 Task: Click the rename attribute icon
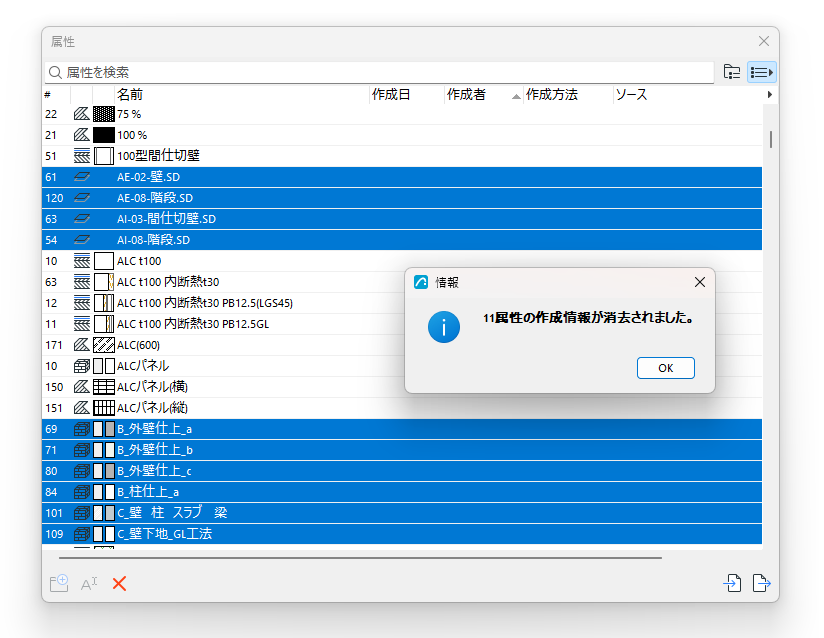tap(89, 583)
